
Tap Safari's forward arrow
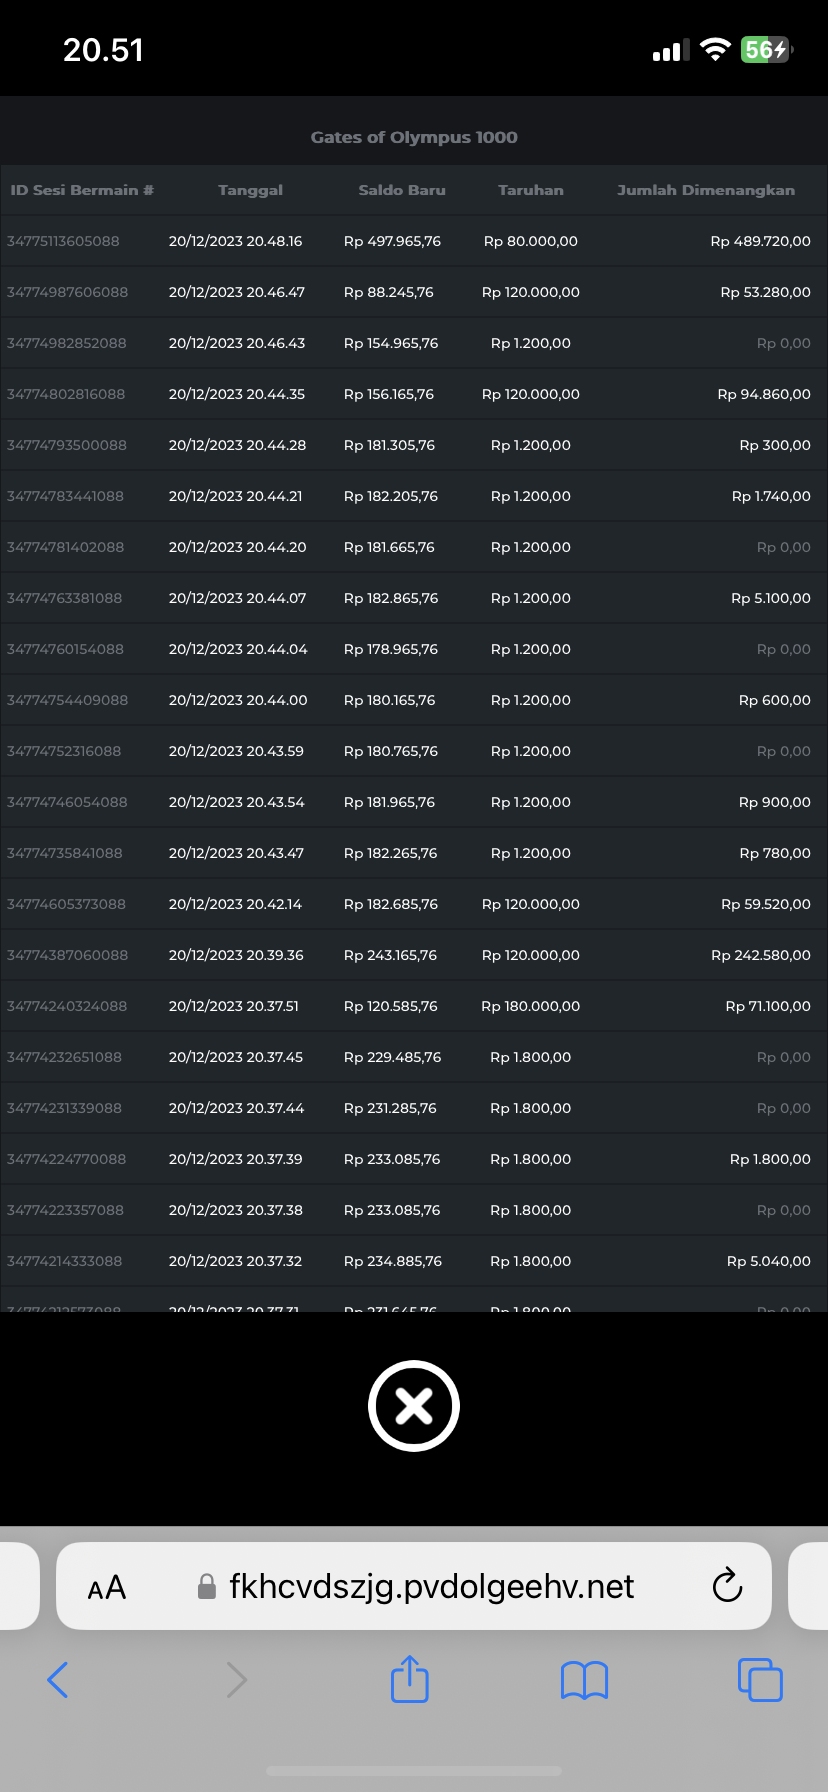coord(236,1680)
